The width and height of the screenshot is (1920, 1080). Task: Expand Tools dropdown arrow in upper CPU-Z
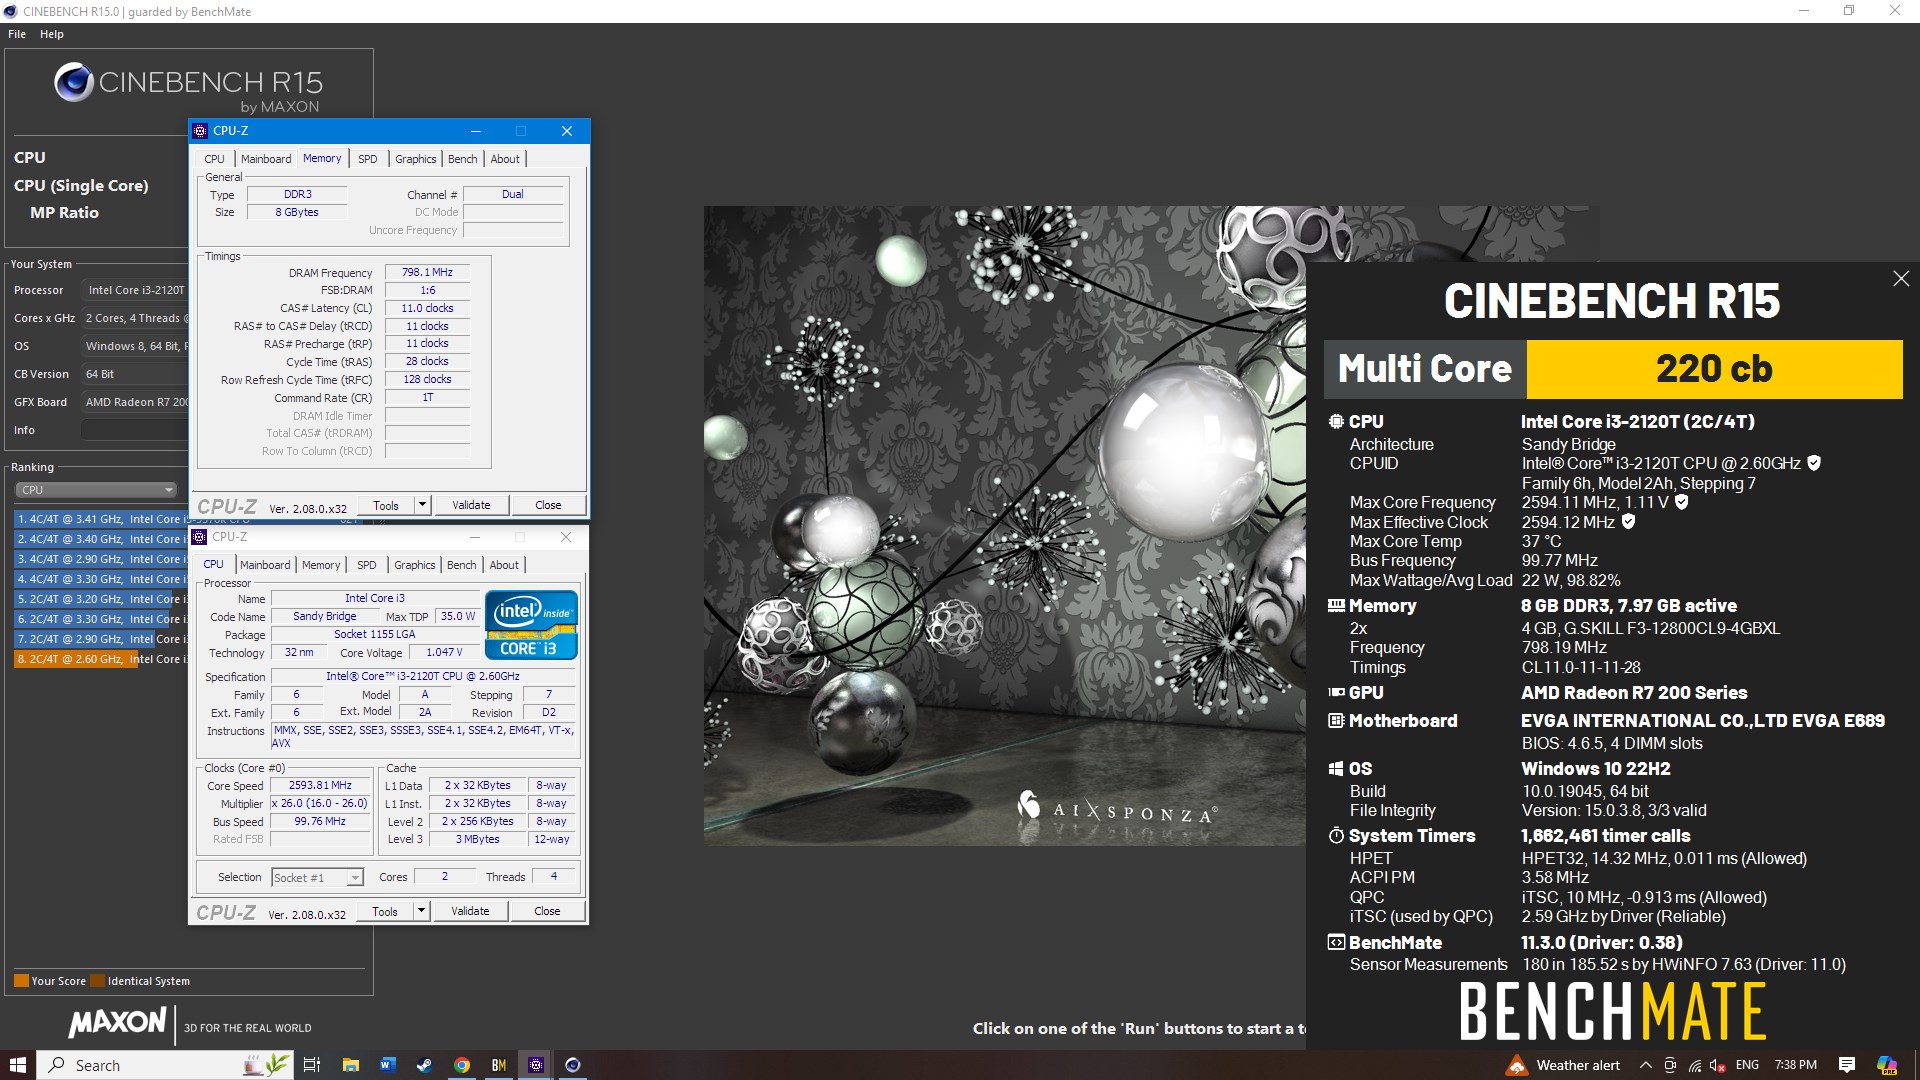click(x=422, y=505)
